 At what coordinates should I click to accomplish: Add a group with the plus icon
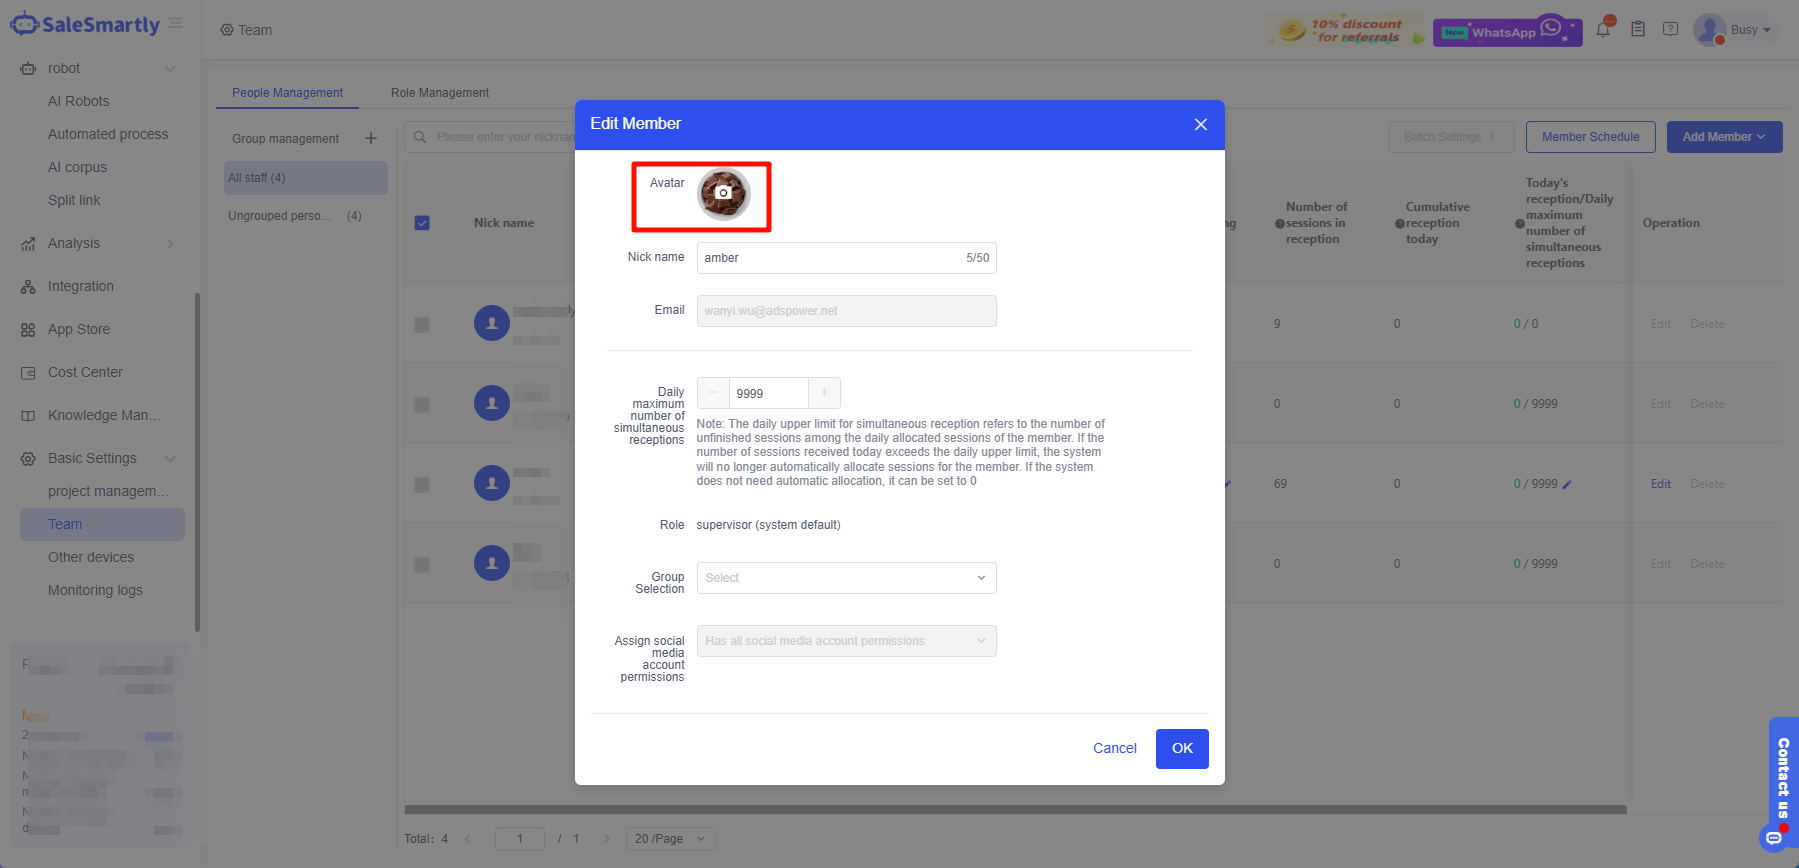pos(371,138)
